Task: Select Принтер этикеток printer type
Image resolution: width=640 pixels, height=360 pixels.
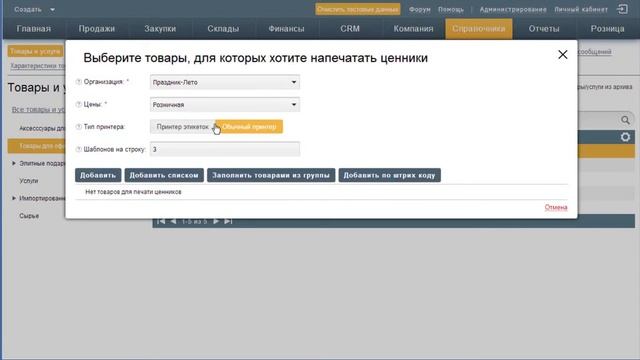Action: click(x=182, y=127)
